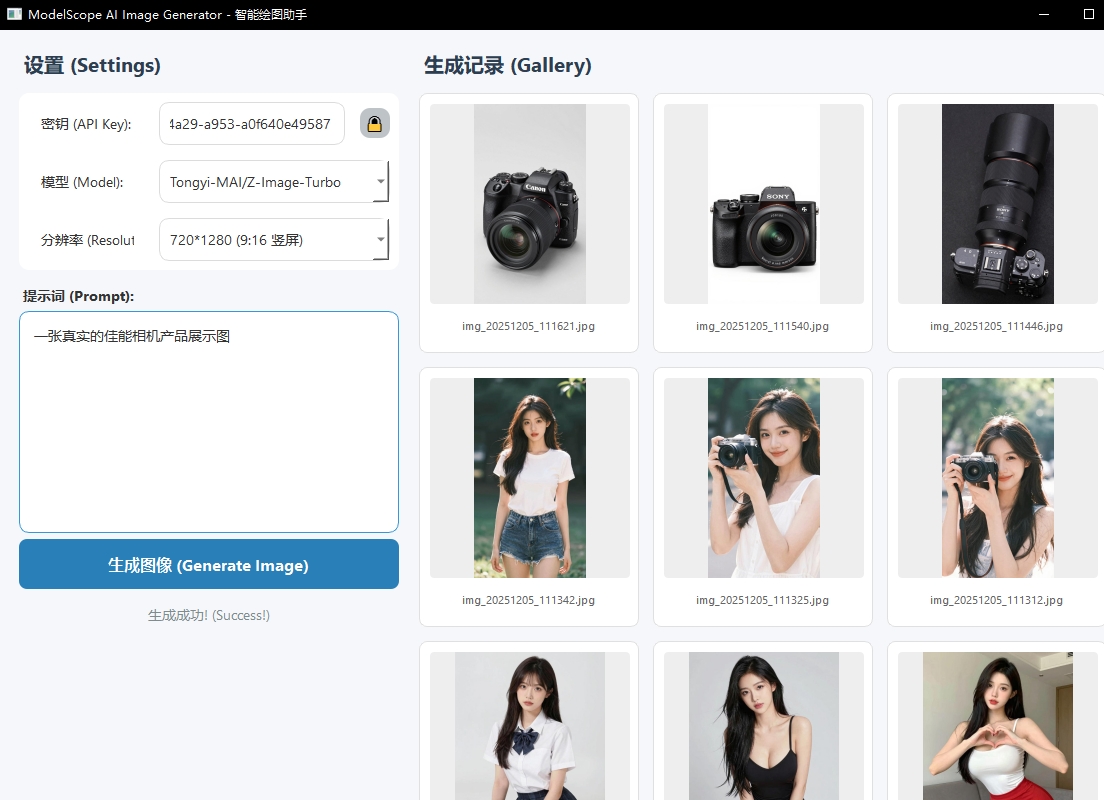This screenshot has width=1104, height=800.
Task: Open thumbnail of woman making heart gesture
Action: click(997, 727)
